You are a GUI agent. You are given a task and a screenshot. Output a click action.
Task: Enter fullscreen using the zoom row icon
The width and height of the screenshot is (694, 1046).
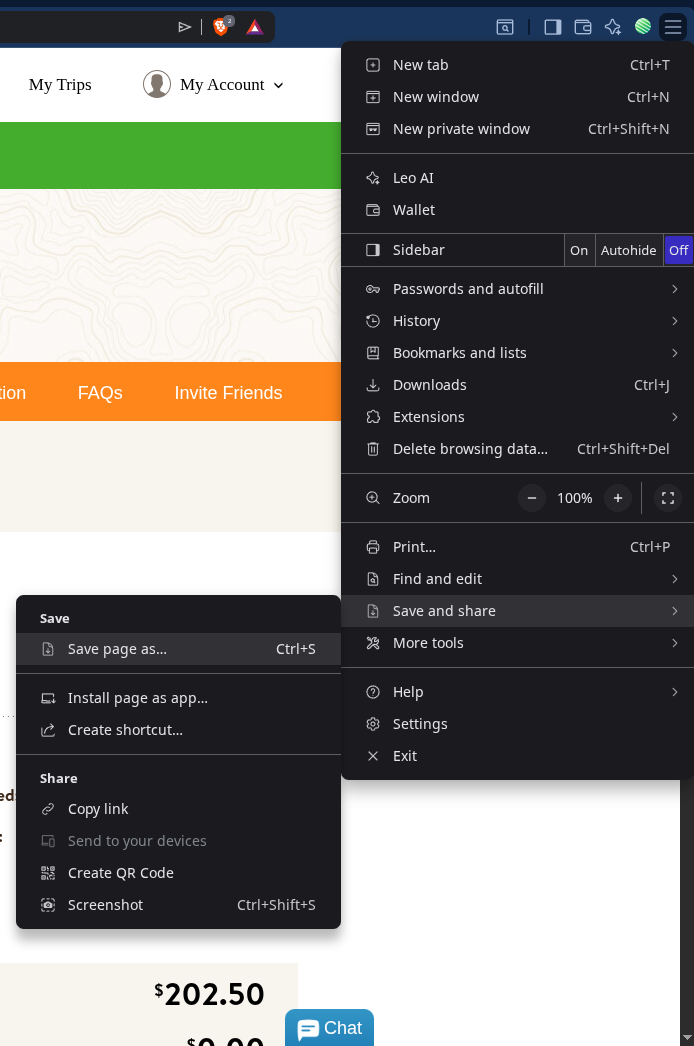tap(668, 498)
